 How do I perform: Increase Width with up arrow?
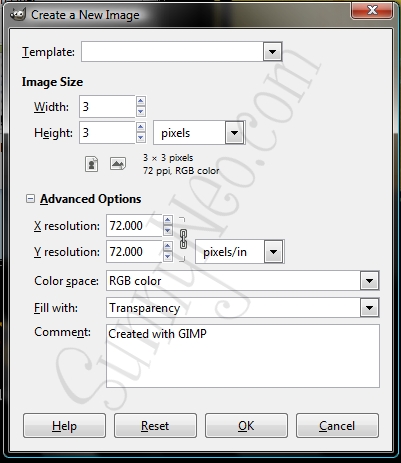click(141, 101)
